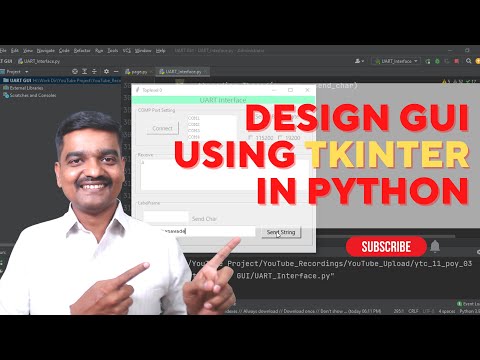
Task: Click the UTF-8 encoding status entry
Action: (x=429, y=311)
